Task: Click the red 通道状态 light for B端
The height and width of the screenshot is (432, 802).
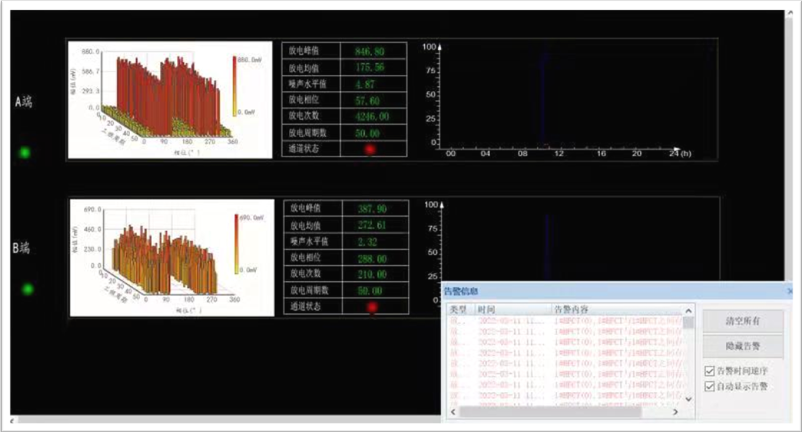Action: pos(371,307)
